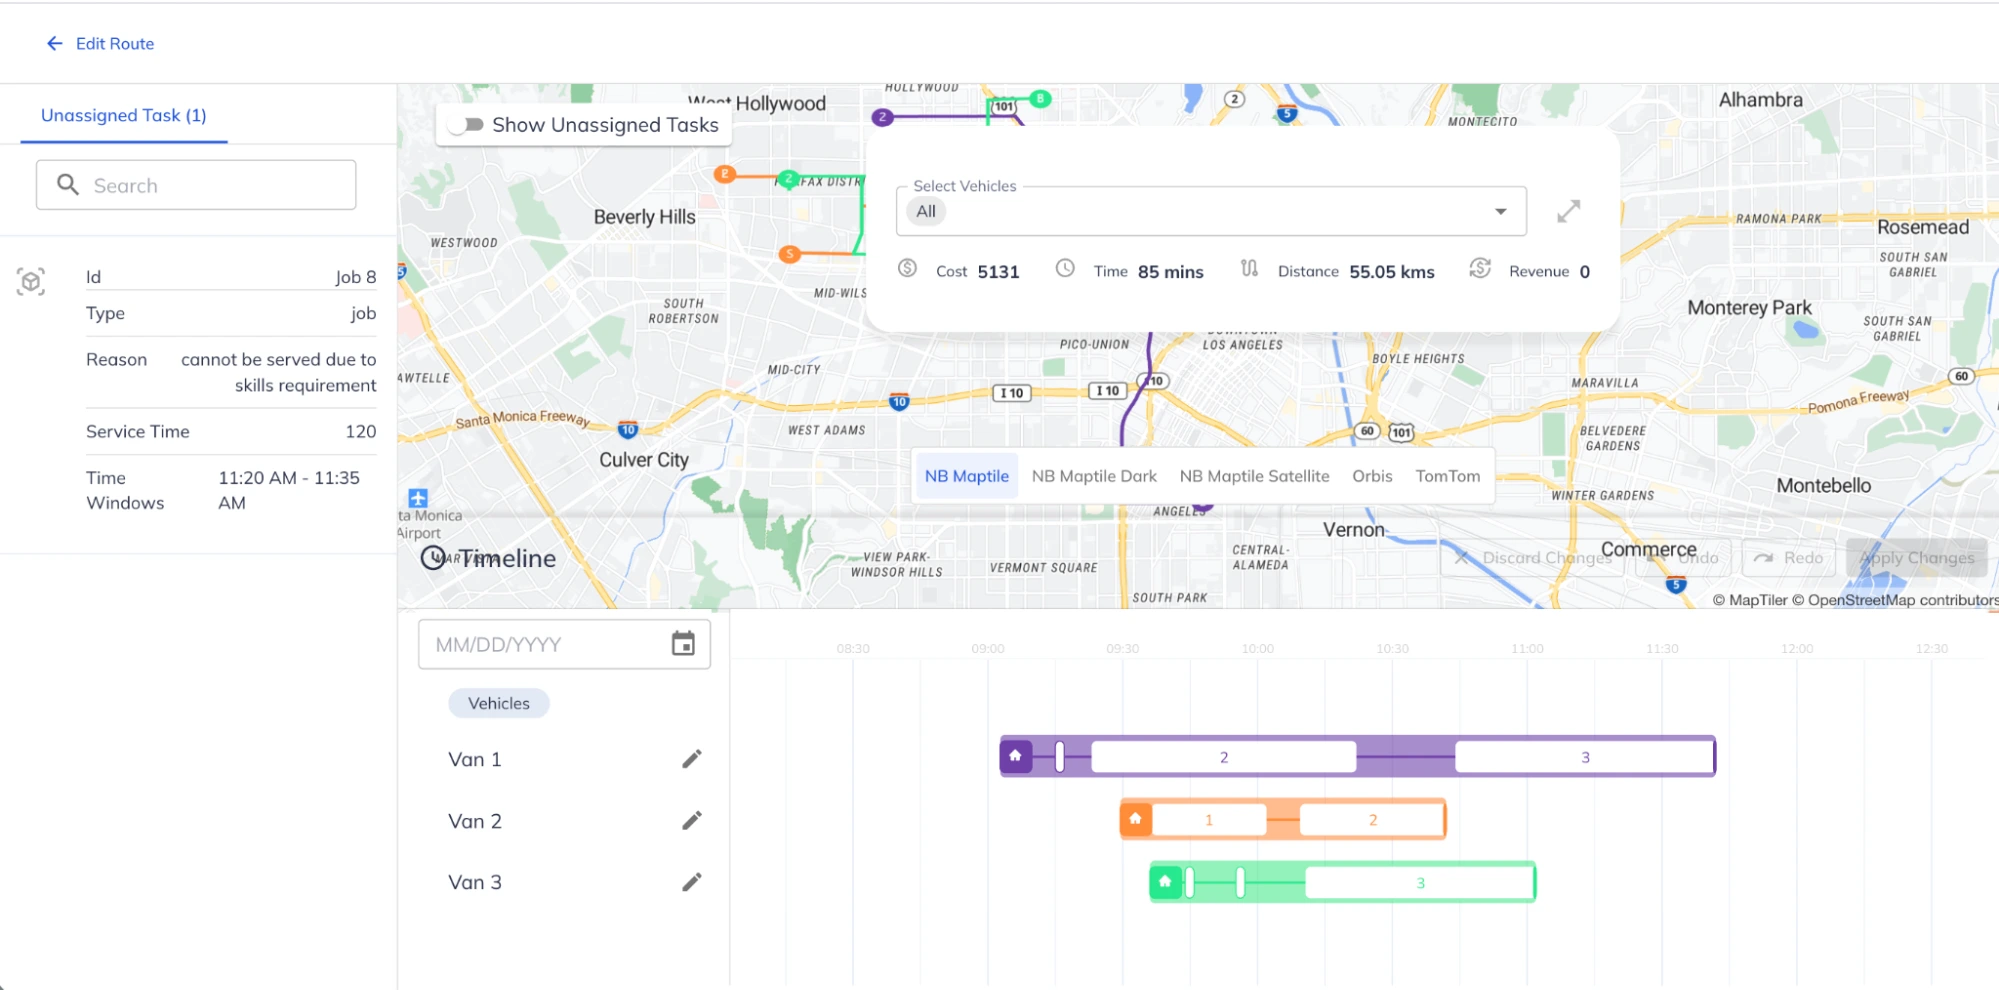Choose the TomTom map style

coord(1447,476)
